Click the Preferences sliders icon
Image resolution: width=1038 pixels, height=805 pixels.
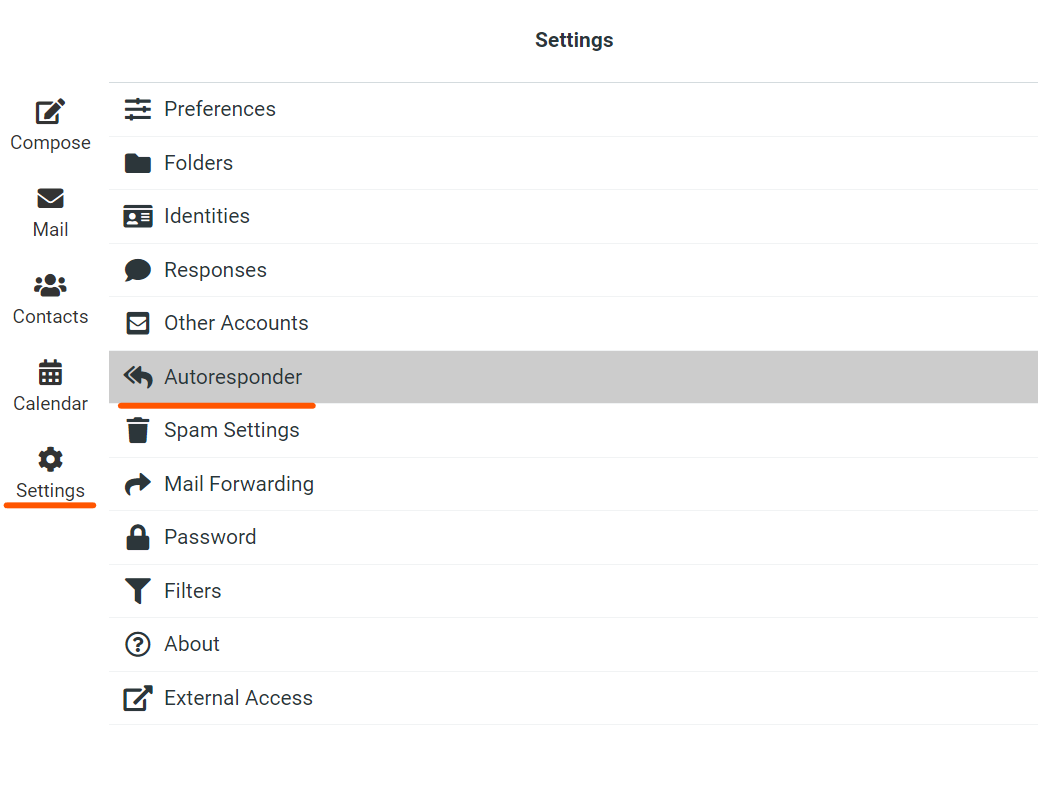[138, 109]
